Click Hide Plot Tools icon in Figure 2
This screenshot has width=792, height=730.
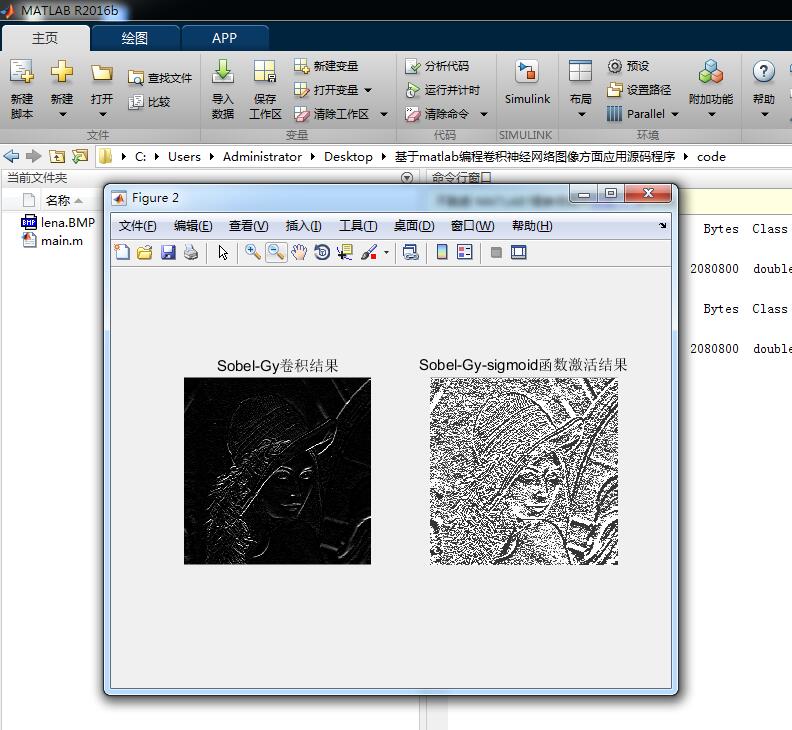pos(496,252)
